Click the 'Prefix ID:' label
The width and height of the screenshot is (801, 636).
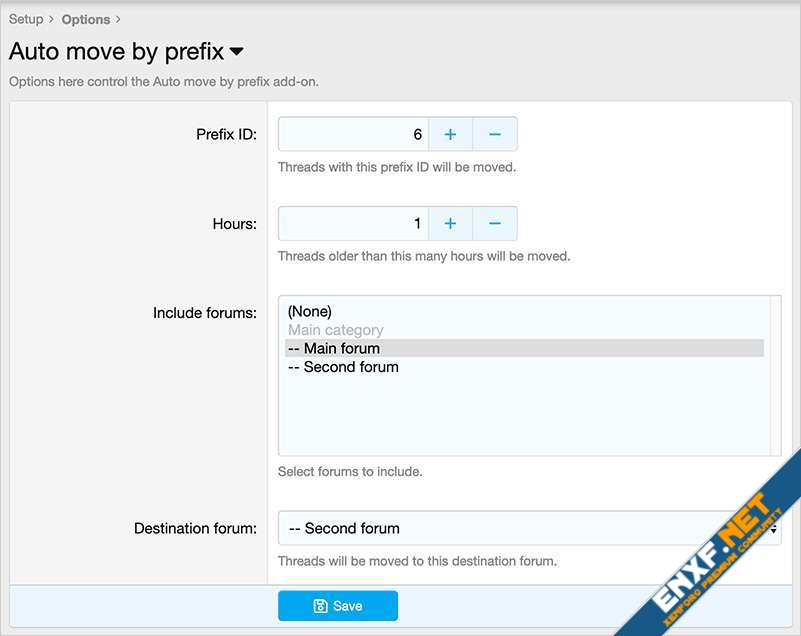[226, 134]
